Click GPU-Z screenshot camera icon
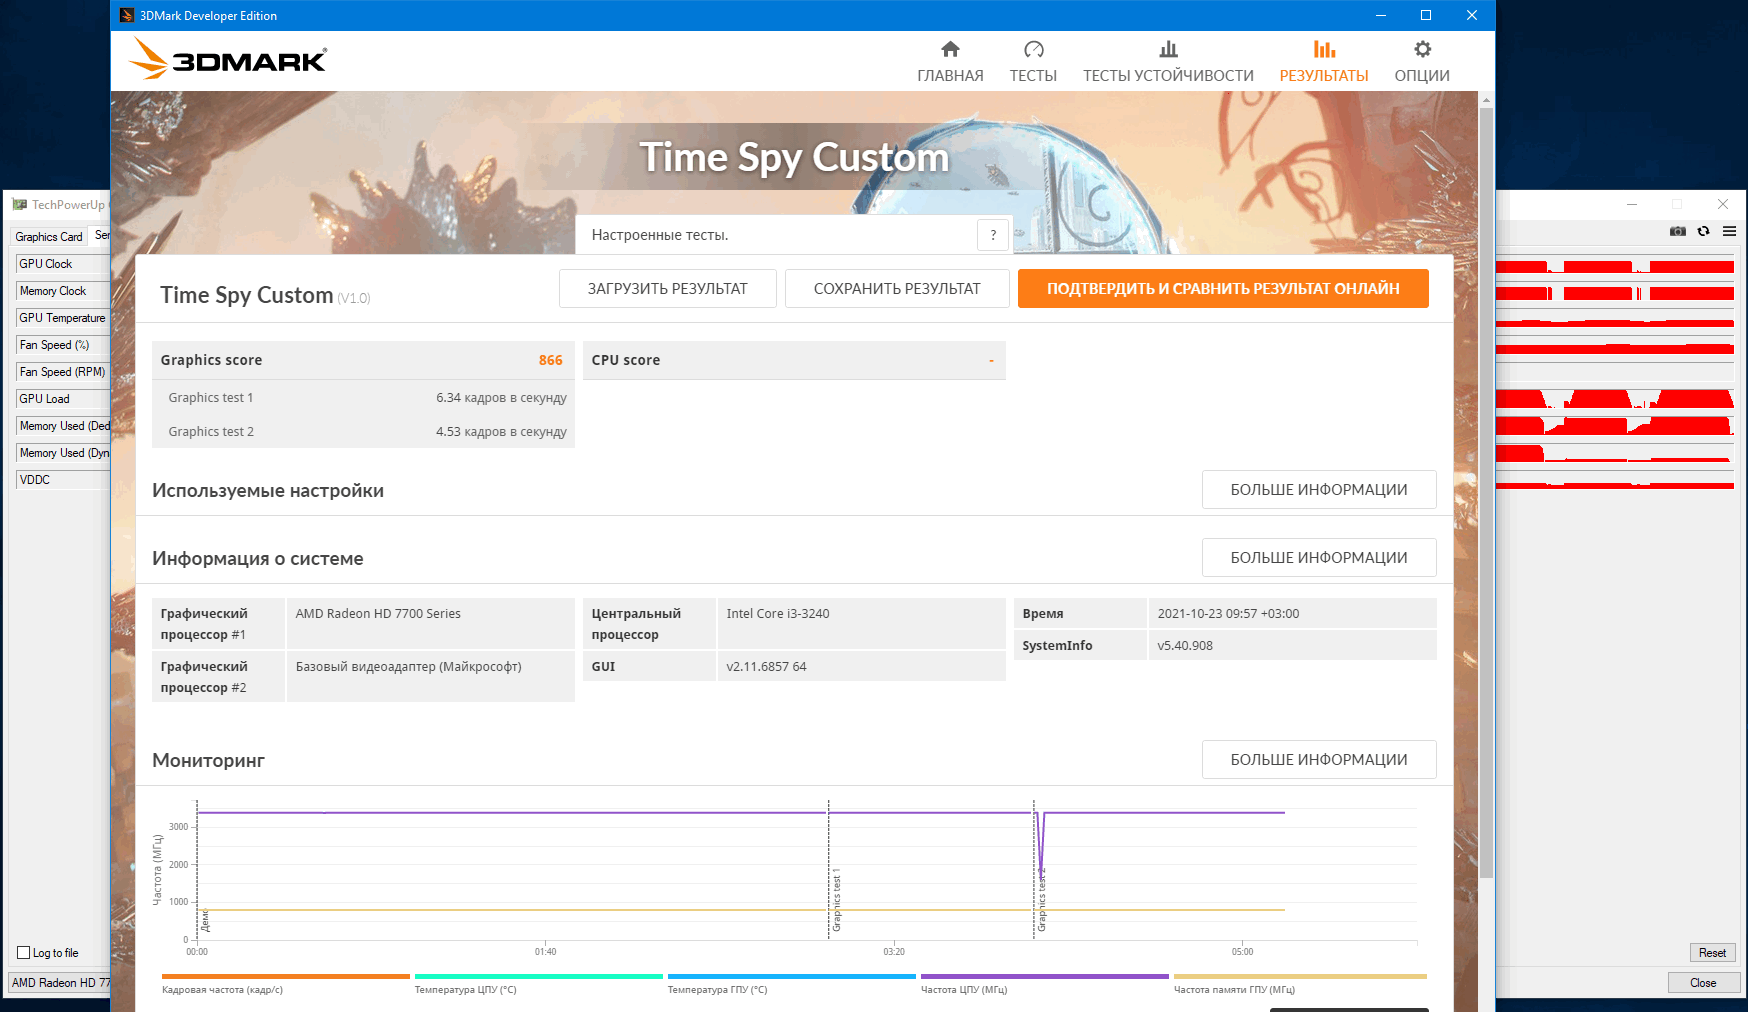Screen dimensions: 1748x1012 1678,231
